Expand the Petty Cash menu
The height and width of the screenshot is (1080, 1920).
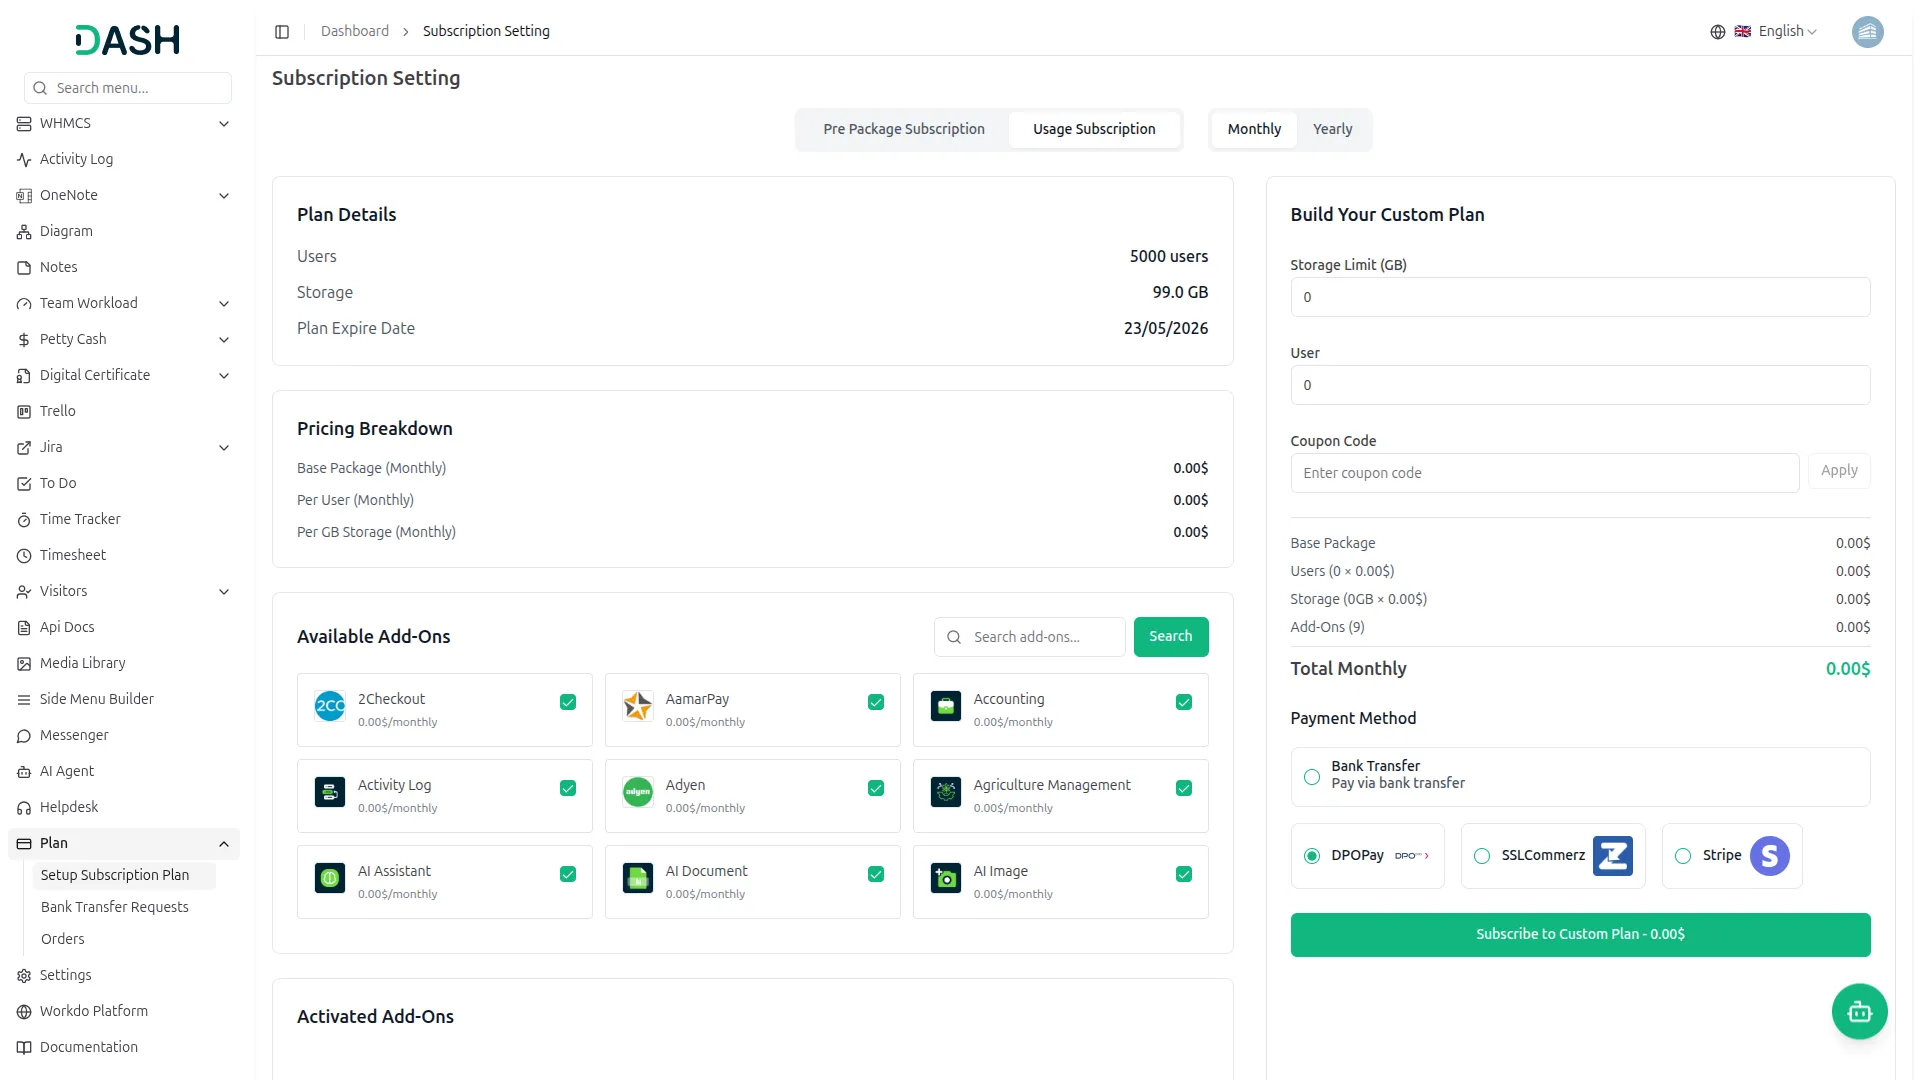[x=124, y=339]
